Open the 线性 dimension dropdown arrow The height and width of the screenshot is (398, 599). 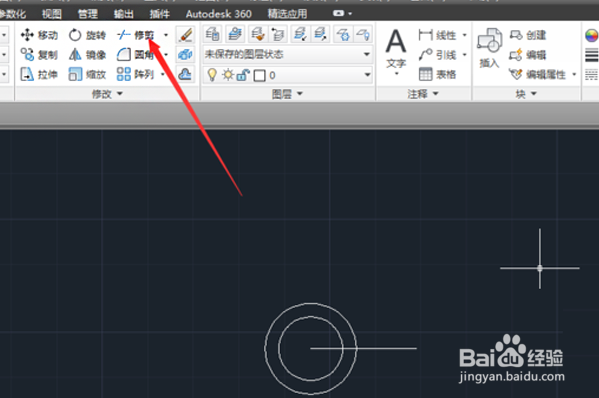(465, 35)
